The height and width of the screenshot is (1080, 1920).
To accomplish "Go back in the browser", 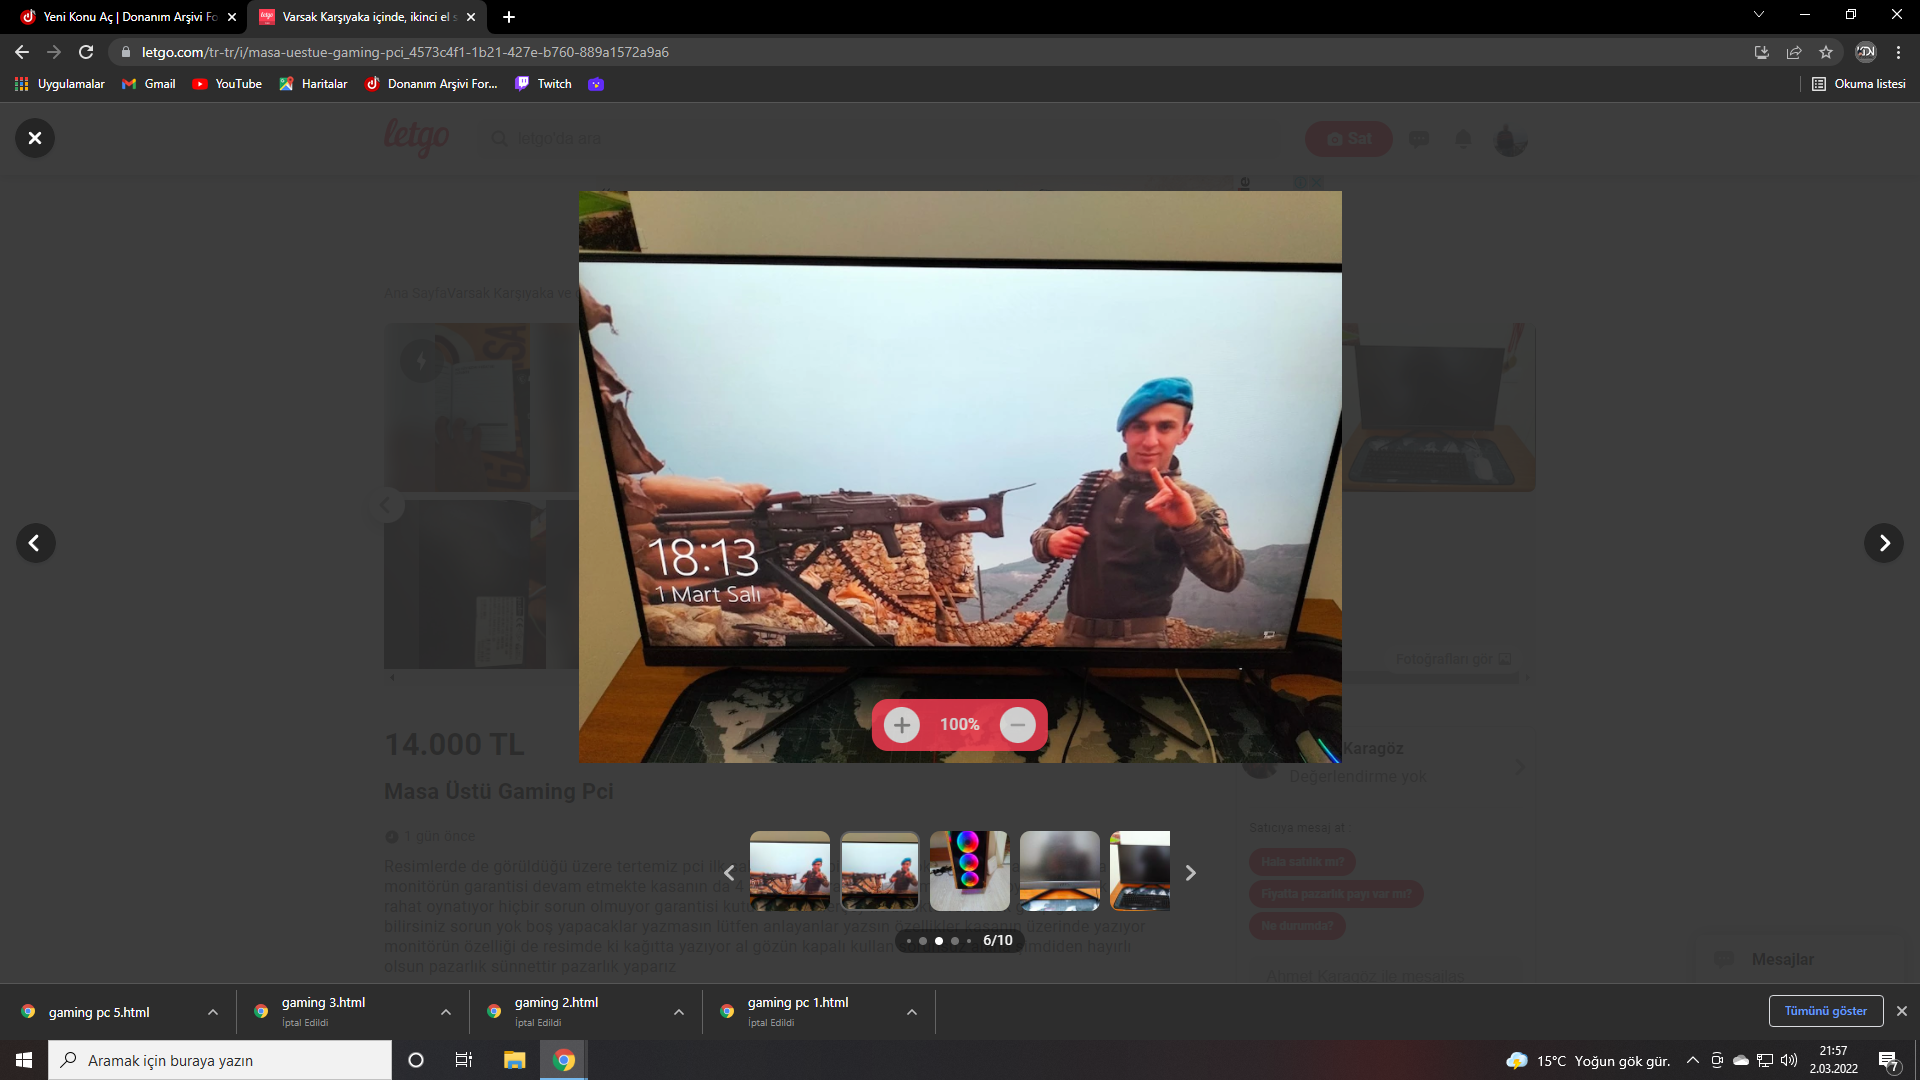I will coord(22,52).
